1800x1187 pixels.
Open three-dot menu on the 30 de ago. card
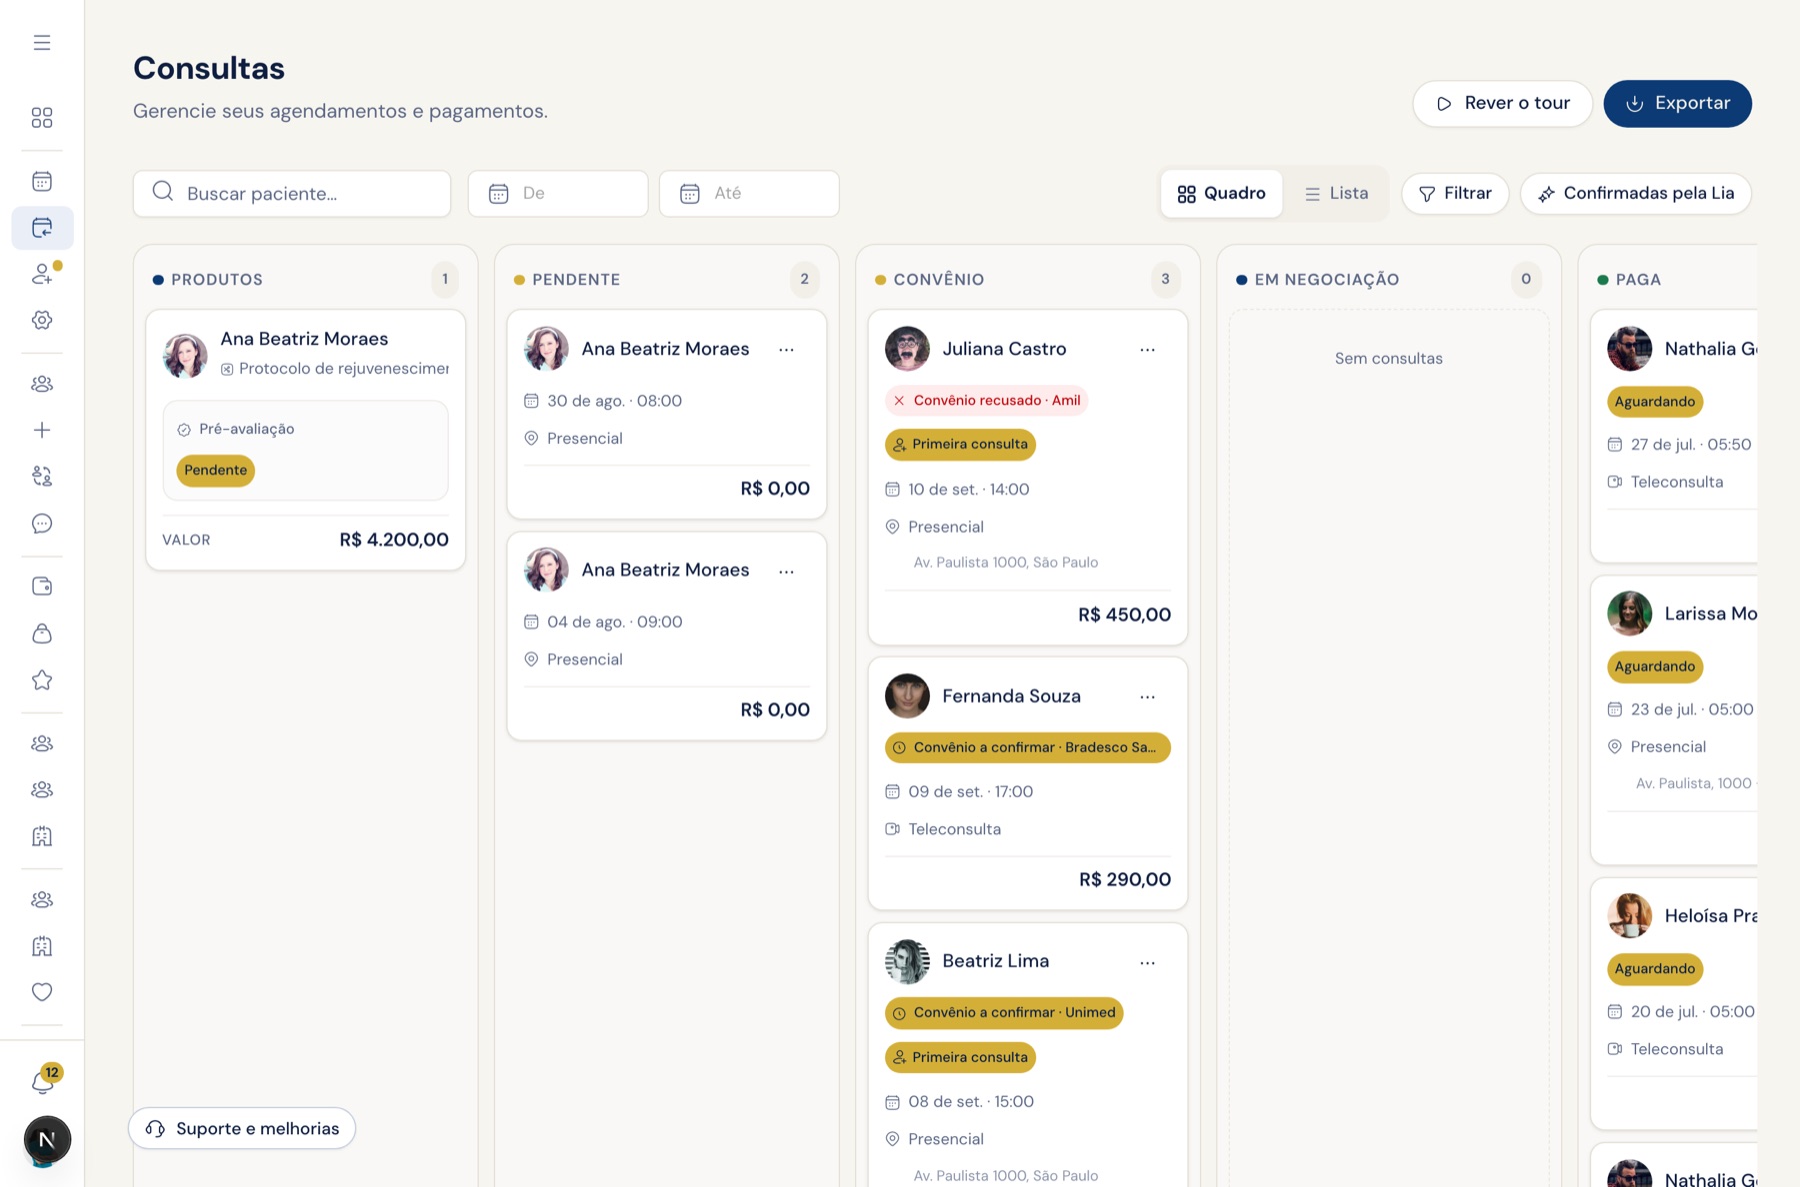click(x=786, y=350)
